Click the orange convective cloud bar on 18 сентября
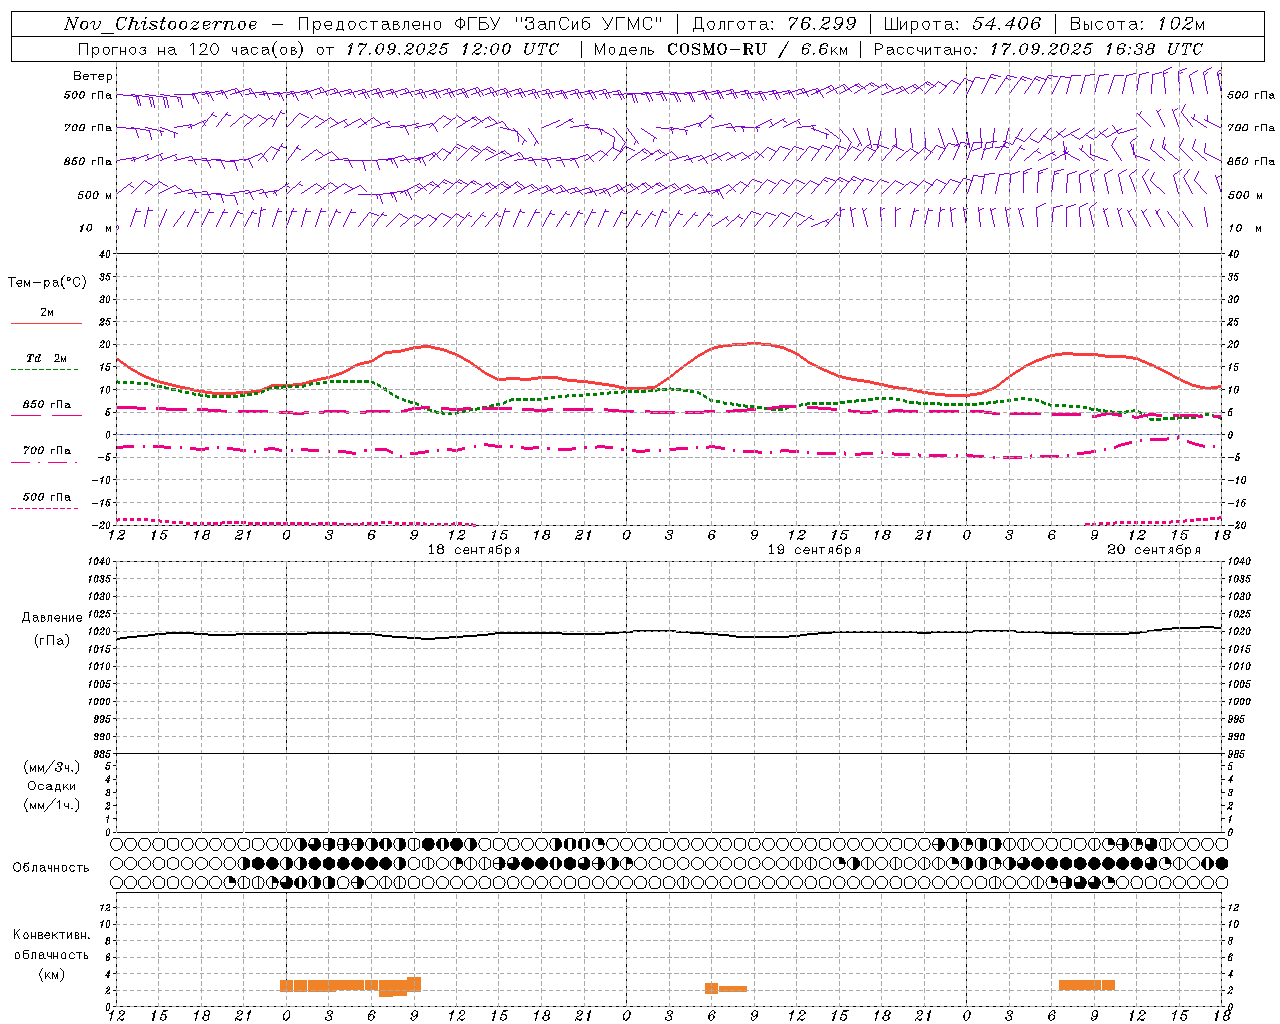The width and height of the screenshot is (1280, 1024). (350, 986)
